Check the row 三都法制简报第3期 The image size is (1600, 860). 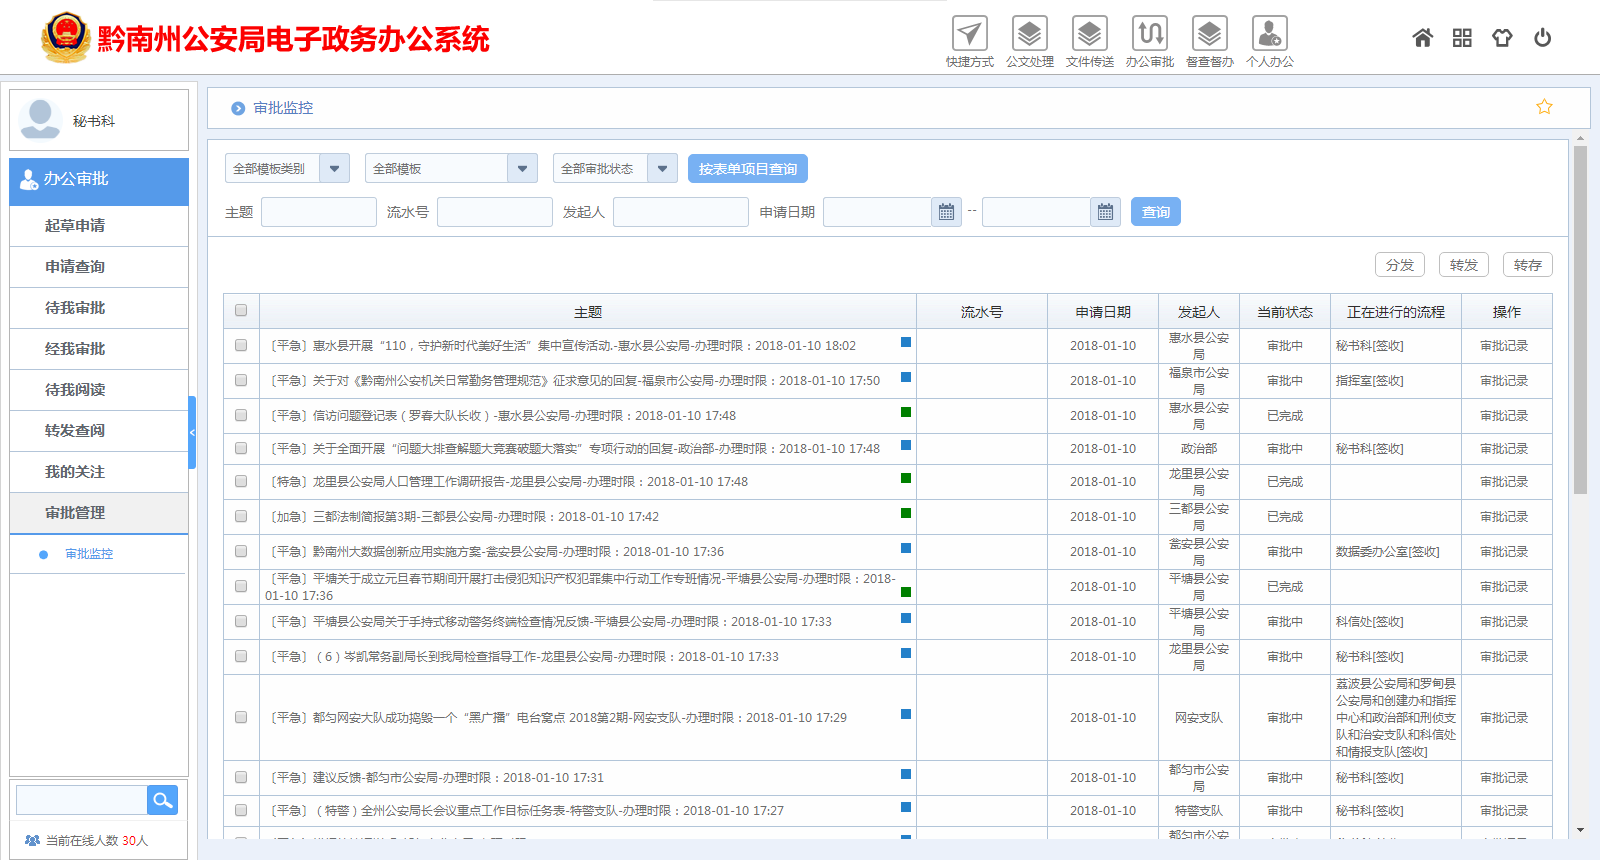[x=241, y=516]
